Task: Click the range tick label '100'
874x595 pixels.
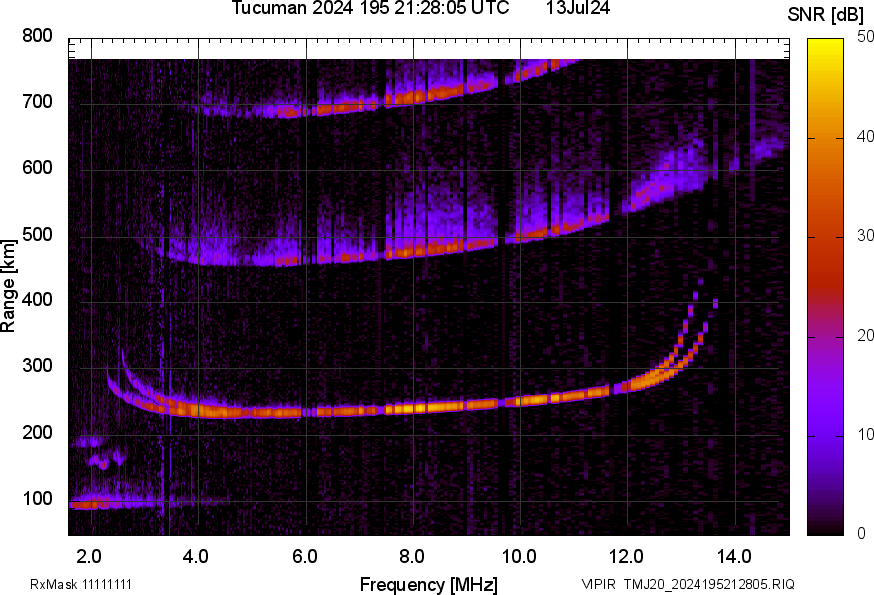Action: coord(37,498)
